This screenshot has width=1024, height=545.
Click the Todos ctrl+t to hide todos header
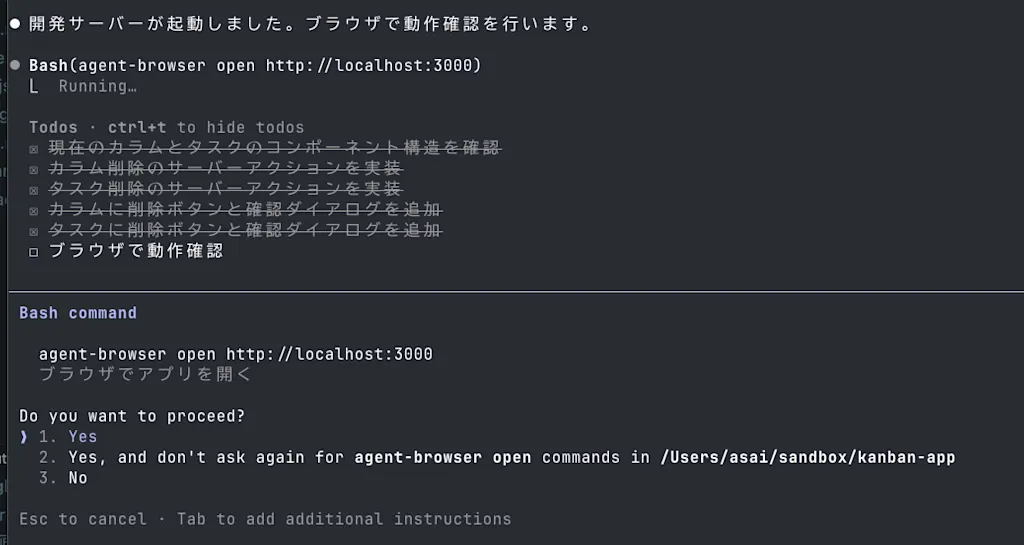tap(167, 127)
